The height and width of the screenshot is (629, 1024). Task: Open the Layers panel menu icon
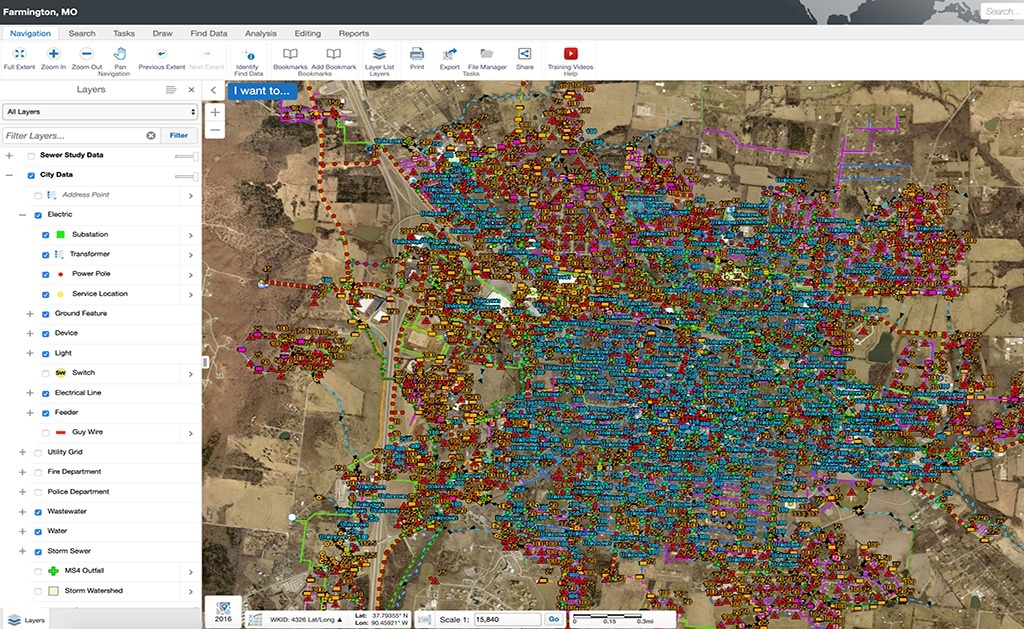(x=171, y=89)
